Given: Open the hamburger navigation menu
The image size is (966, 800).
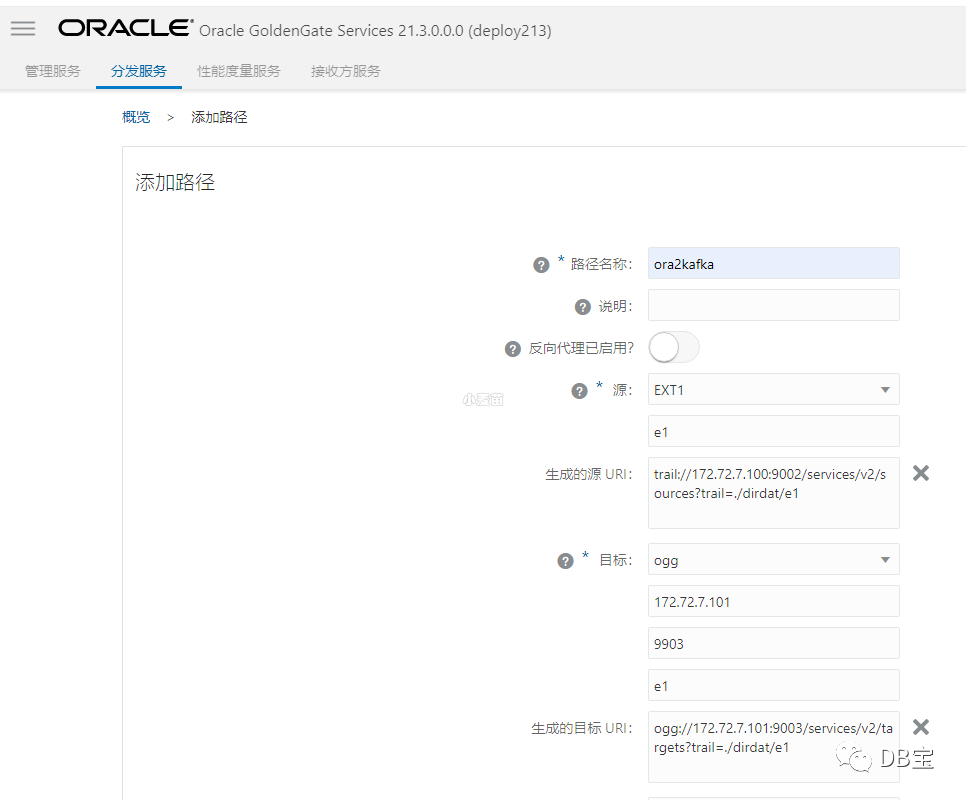Looking at the screenshot, I should pyautogui.click(x=23, y=28).
